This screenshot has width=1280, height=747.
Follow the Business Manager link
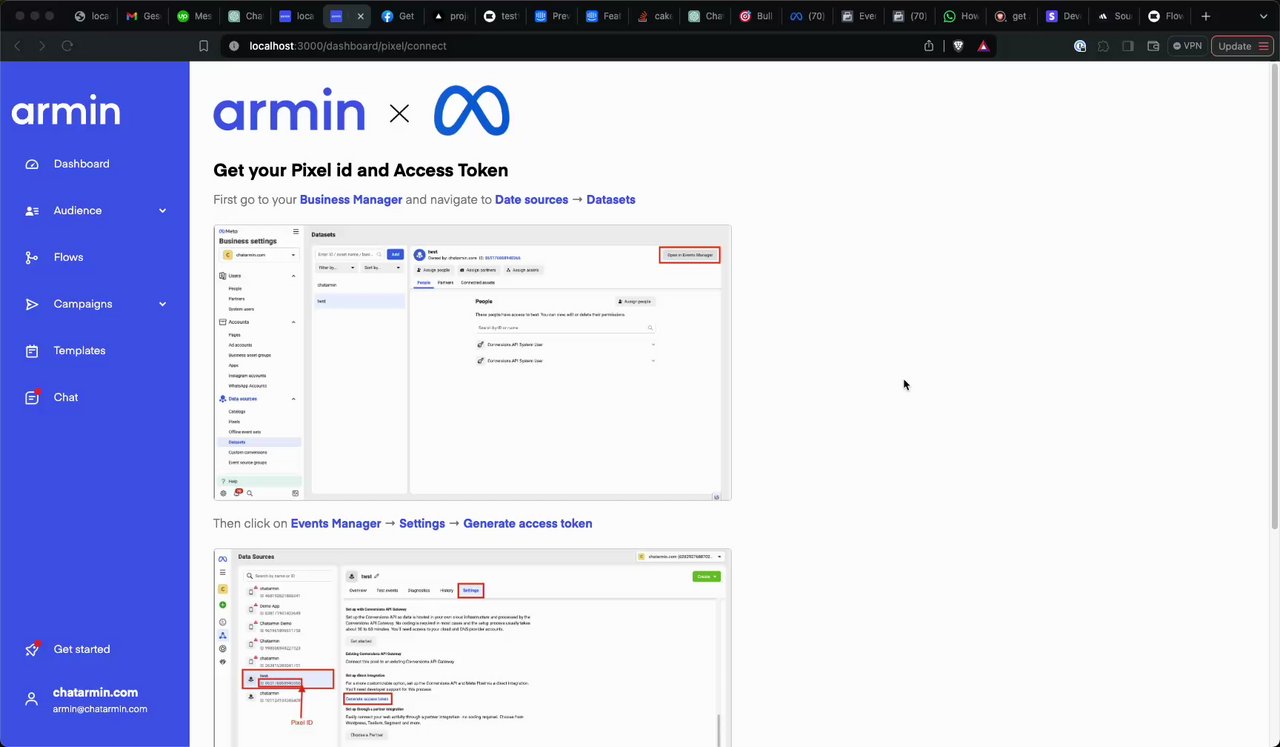pos(351,200)
